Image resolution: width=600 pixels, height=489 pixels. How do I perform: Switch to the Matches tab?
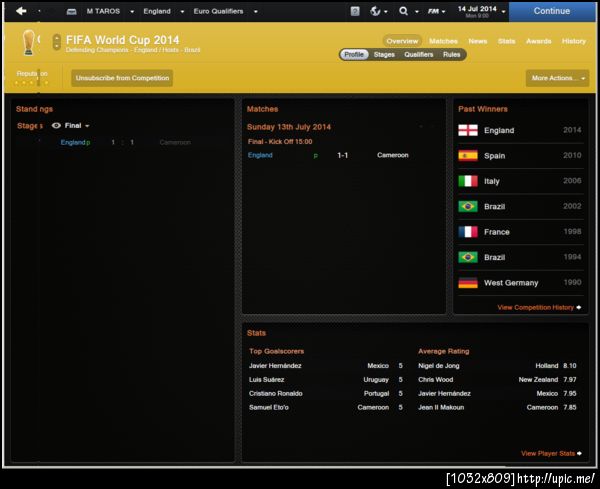tap(443, 41)
